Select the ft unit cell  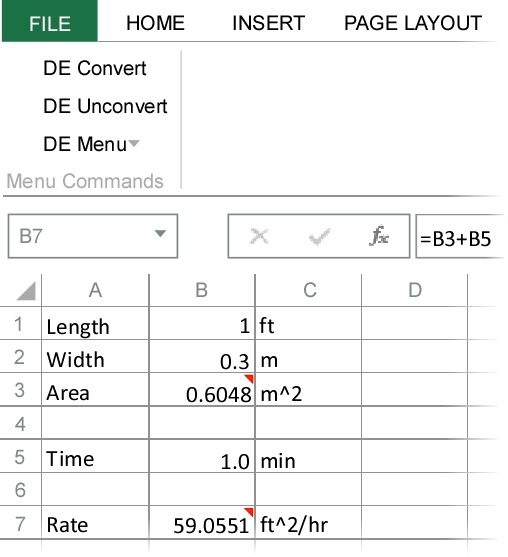click(308, 323)
